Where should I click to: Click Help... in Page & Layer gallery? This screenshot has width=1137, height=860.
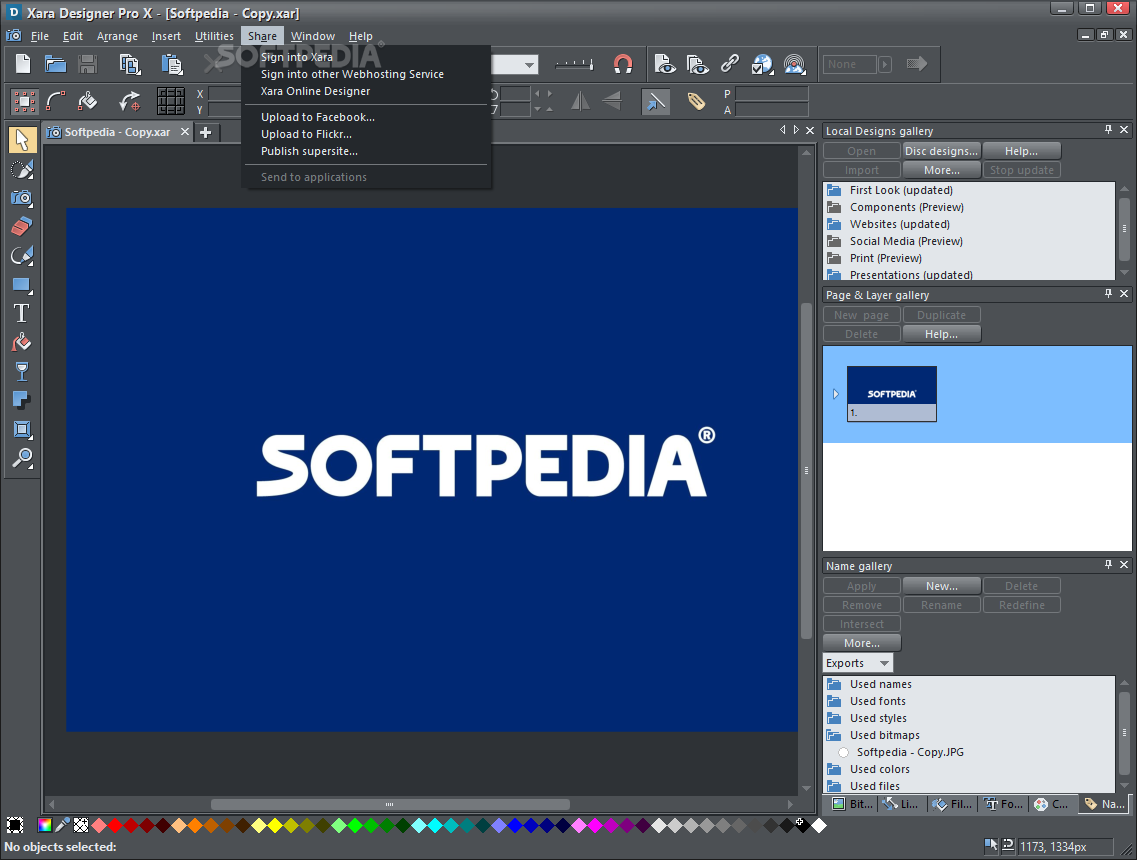point(941,334)
